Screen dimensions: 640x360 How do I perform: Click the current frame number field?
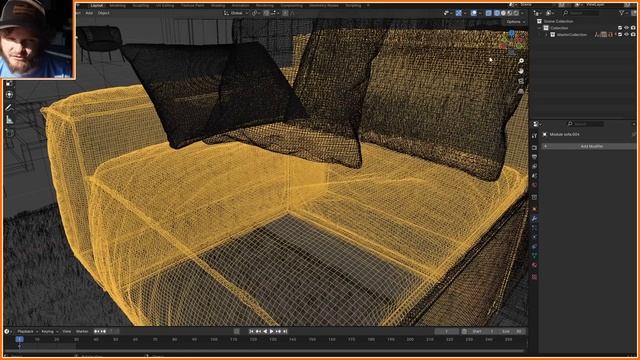coord(447,331)
